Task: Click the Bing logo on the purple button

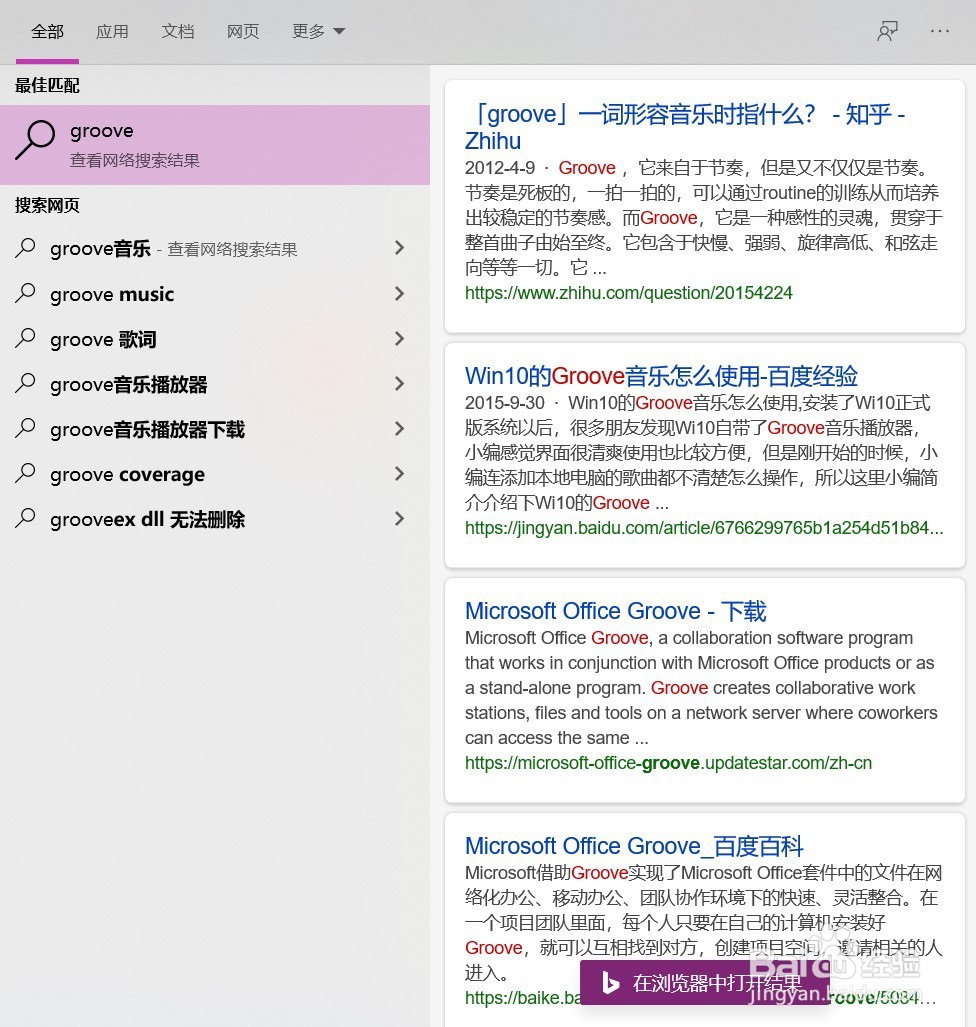Action: click(x=610, y=983)
